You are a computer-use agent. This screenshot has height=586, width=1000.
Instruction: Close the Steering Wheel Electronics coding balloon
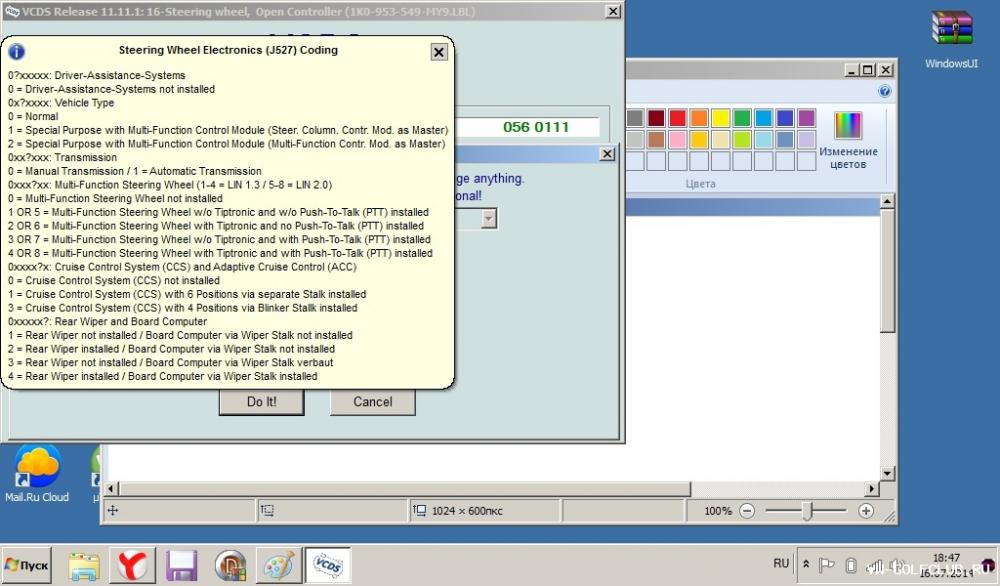(439, 52)
